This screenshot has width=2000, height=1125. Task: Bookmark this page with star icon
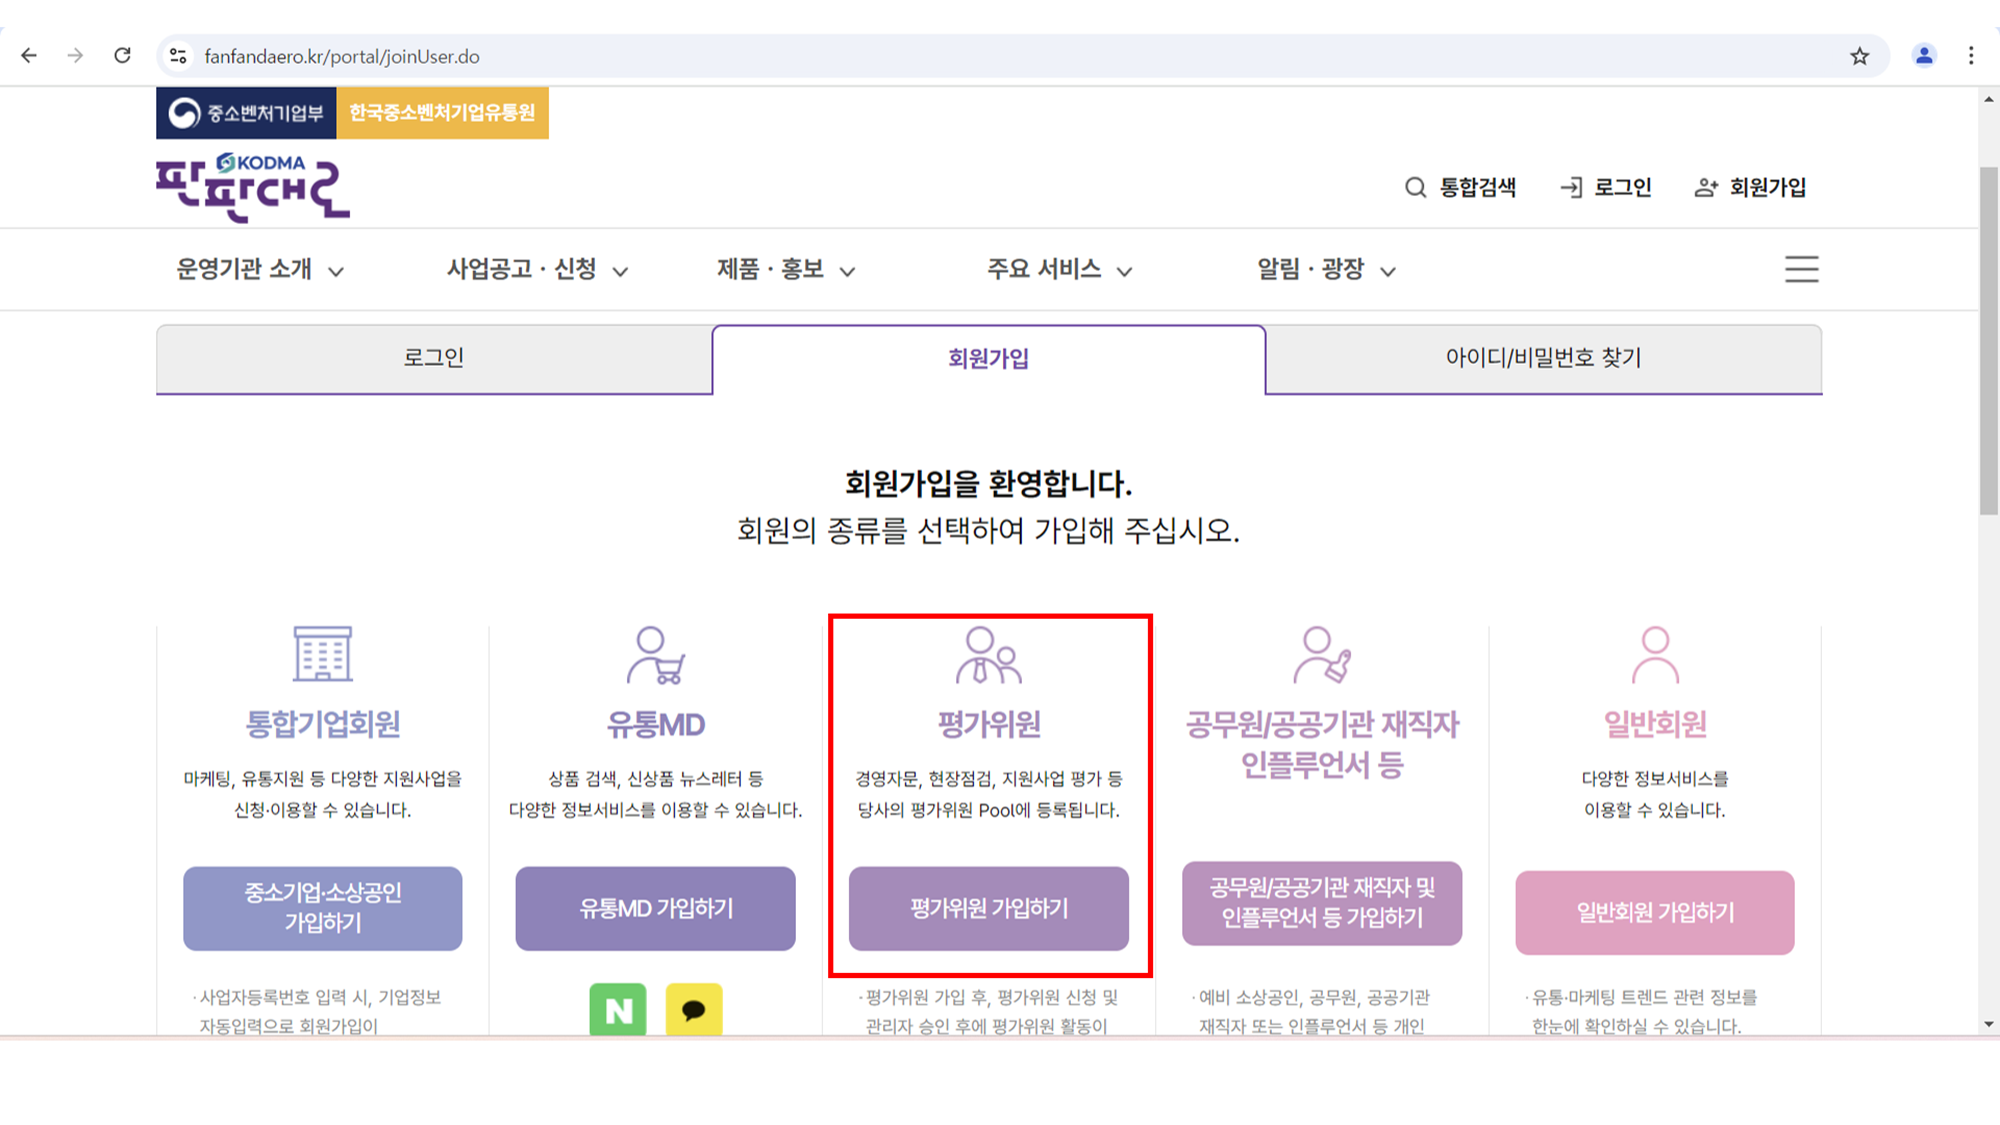1859,56
